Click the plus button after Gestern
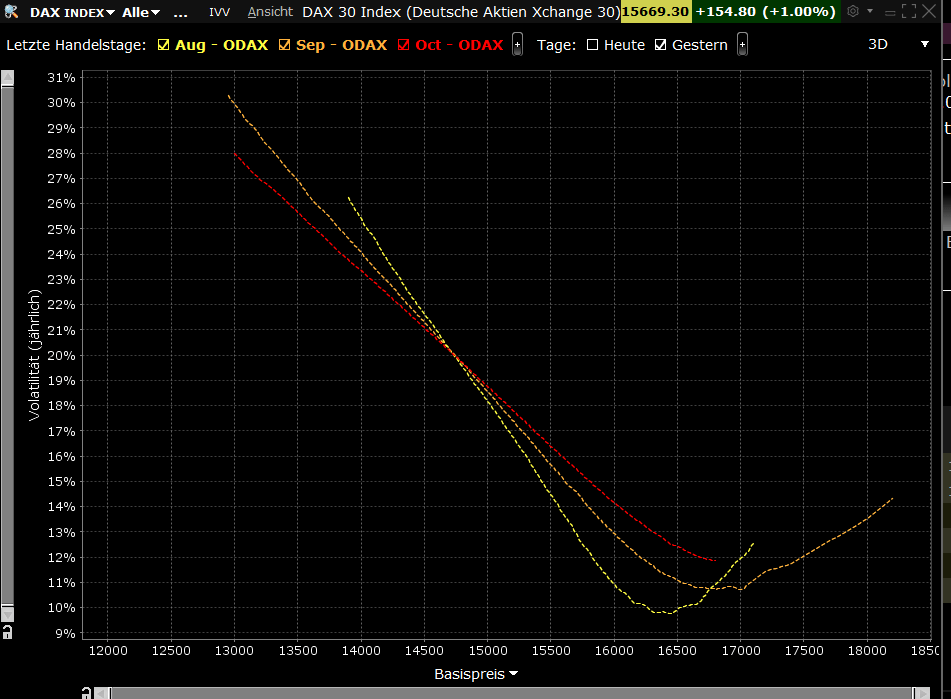The image size is (951, 699). tap(742, 45)
